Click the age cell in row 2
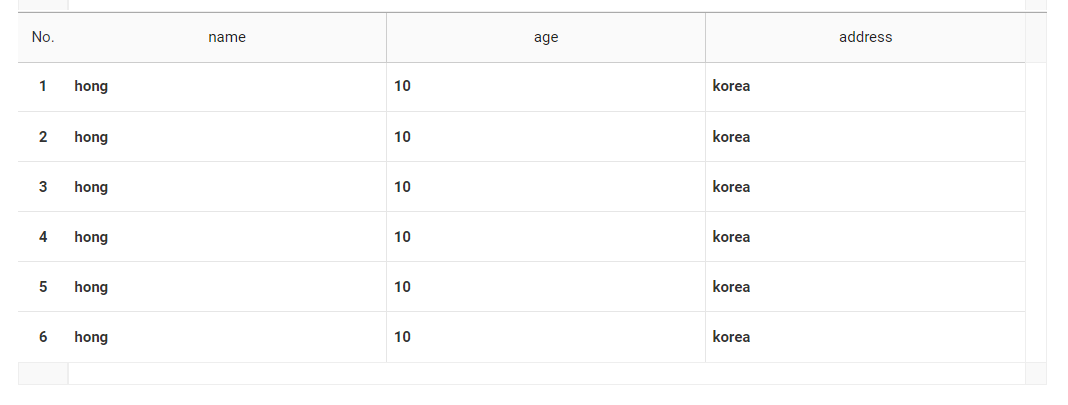 pos(546,137)
